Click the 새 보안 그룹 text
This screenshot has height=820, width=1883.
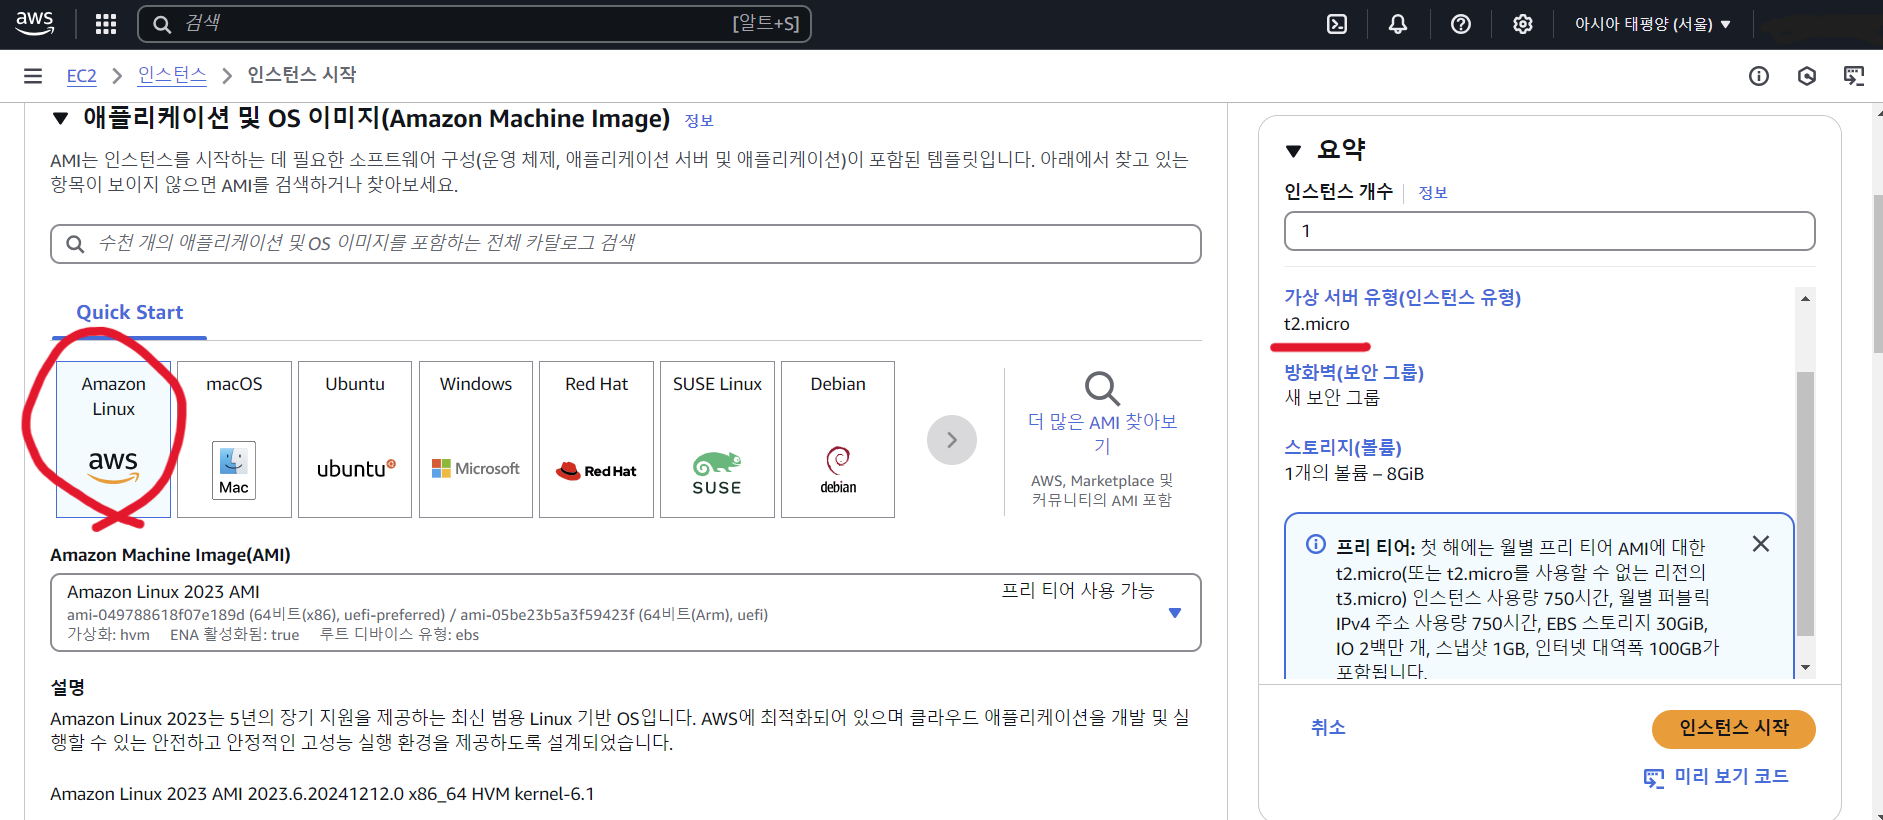(x=1332, y=398)
